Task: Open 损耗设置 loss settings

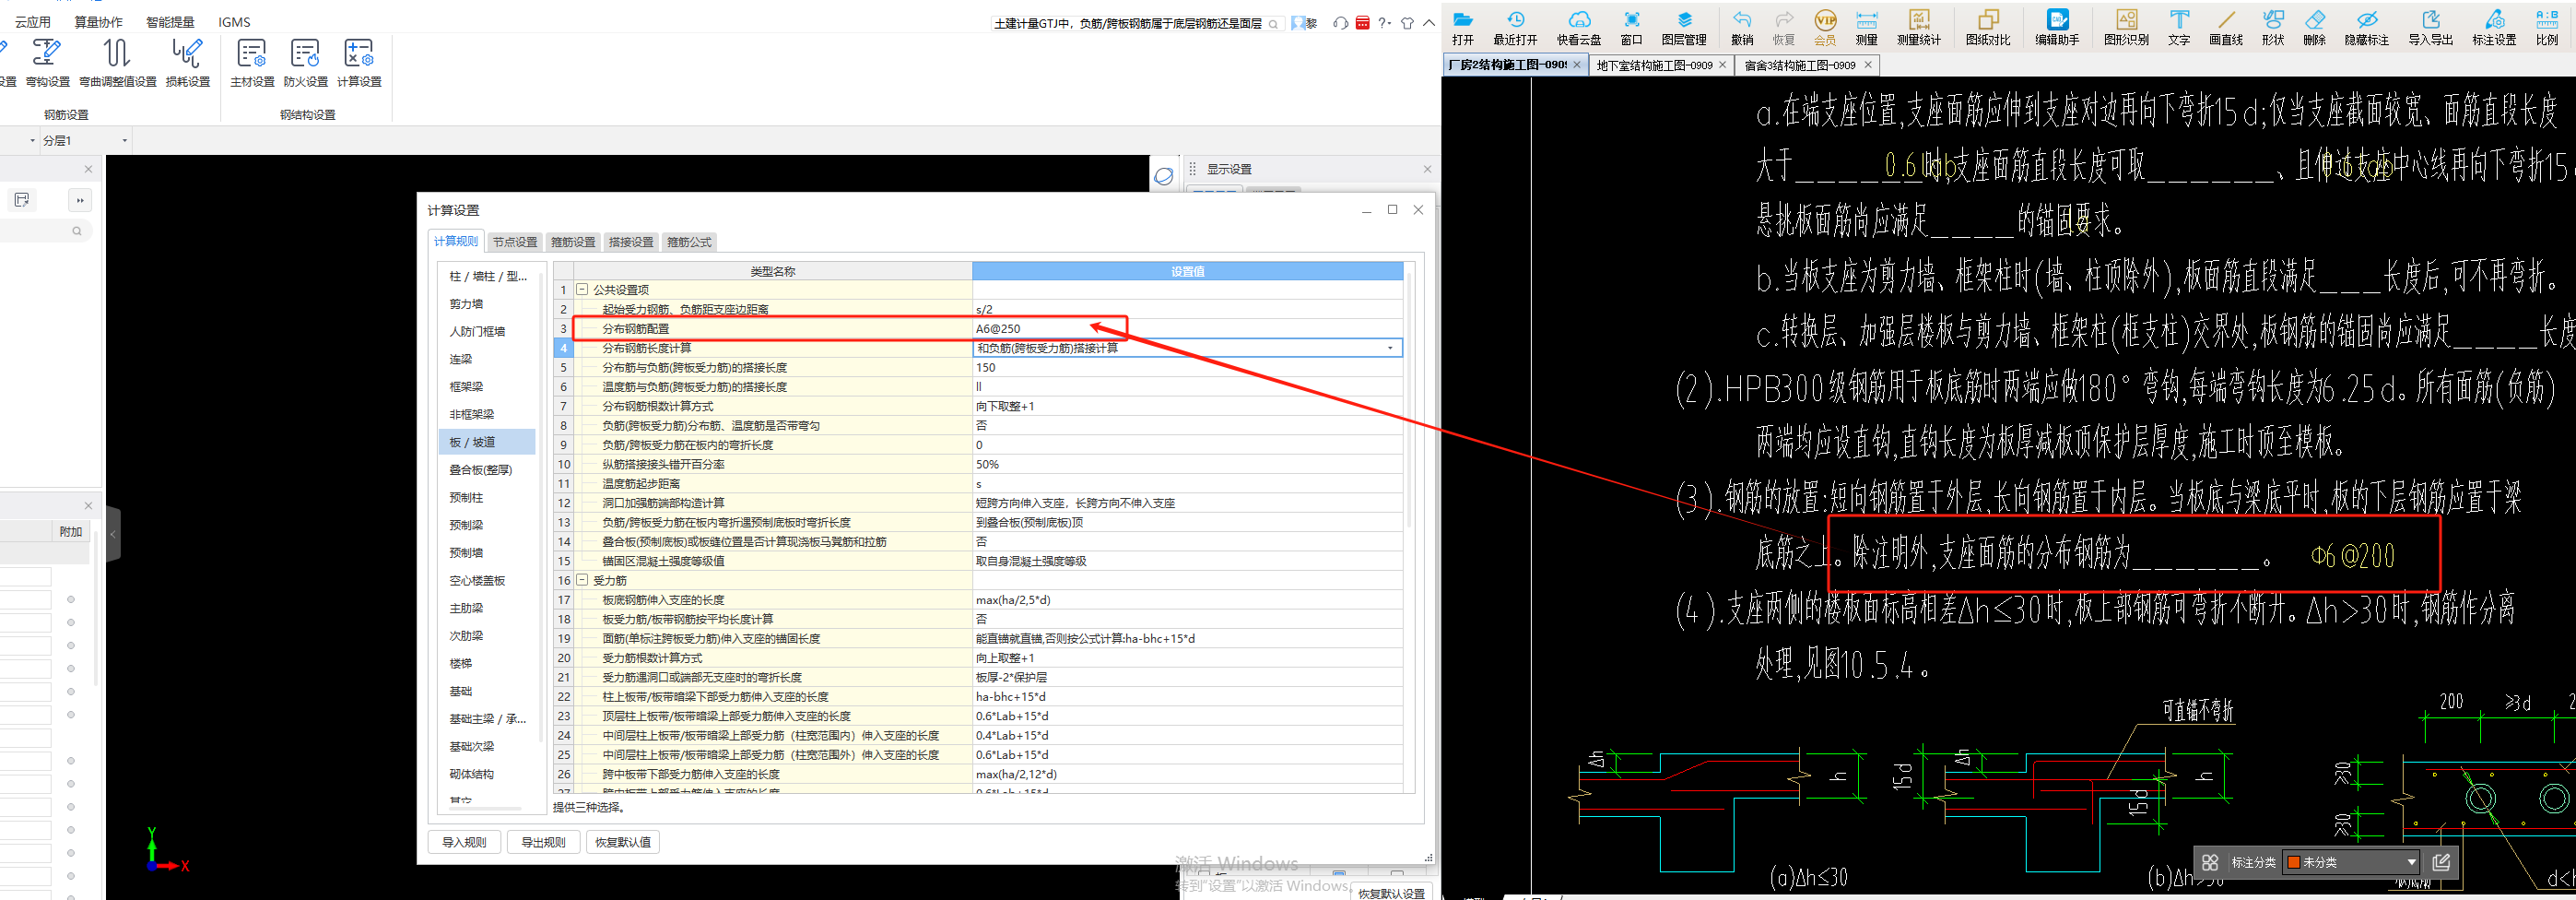Action: (x=187, y=62)
